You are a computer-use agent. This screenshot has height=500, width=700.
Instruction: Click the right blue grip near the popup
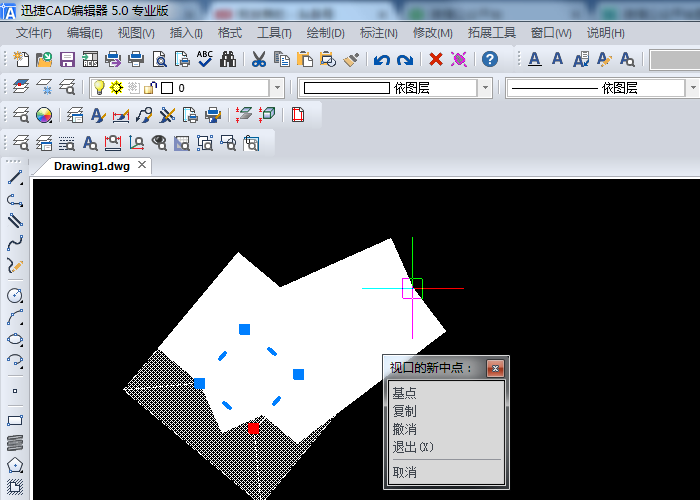[x=299, y=375]
